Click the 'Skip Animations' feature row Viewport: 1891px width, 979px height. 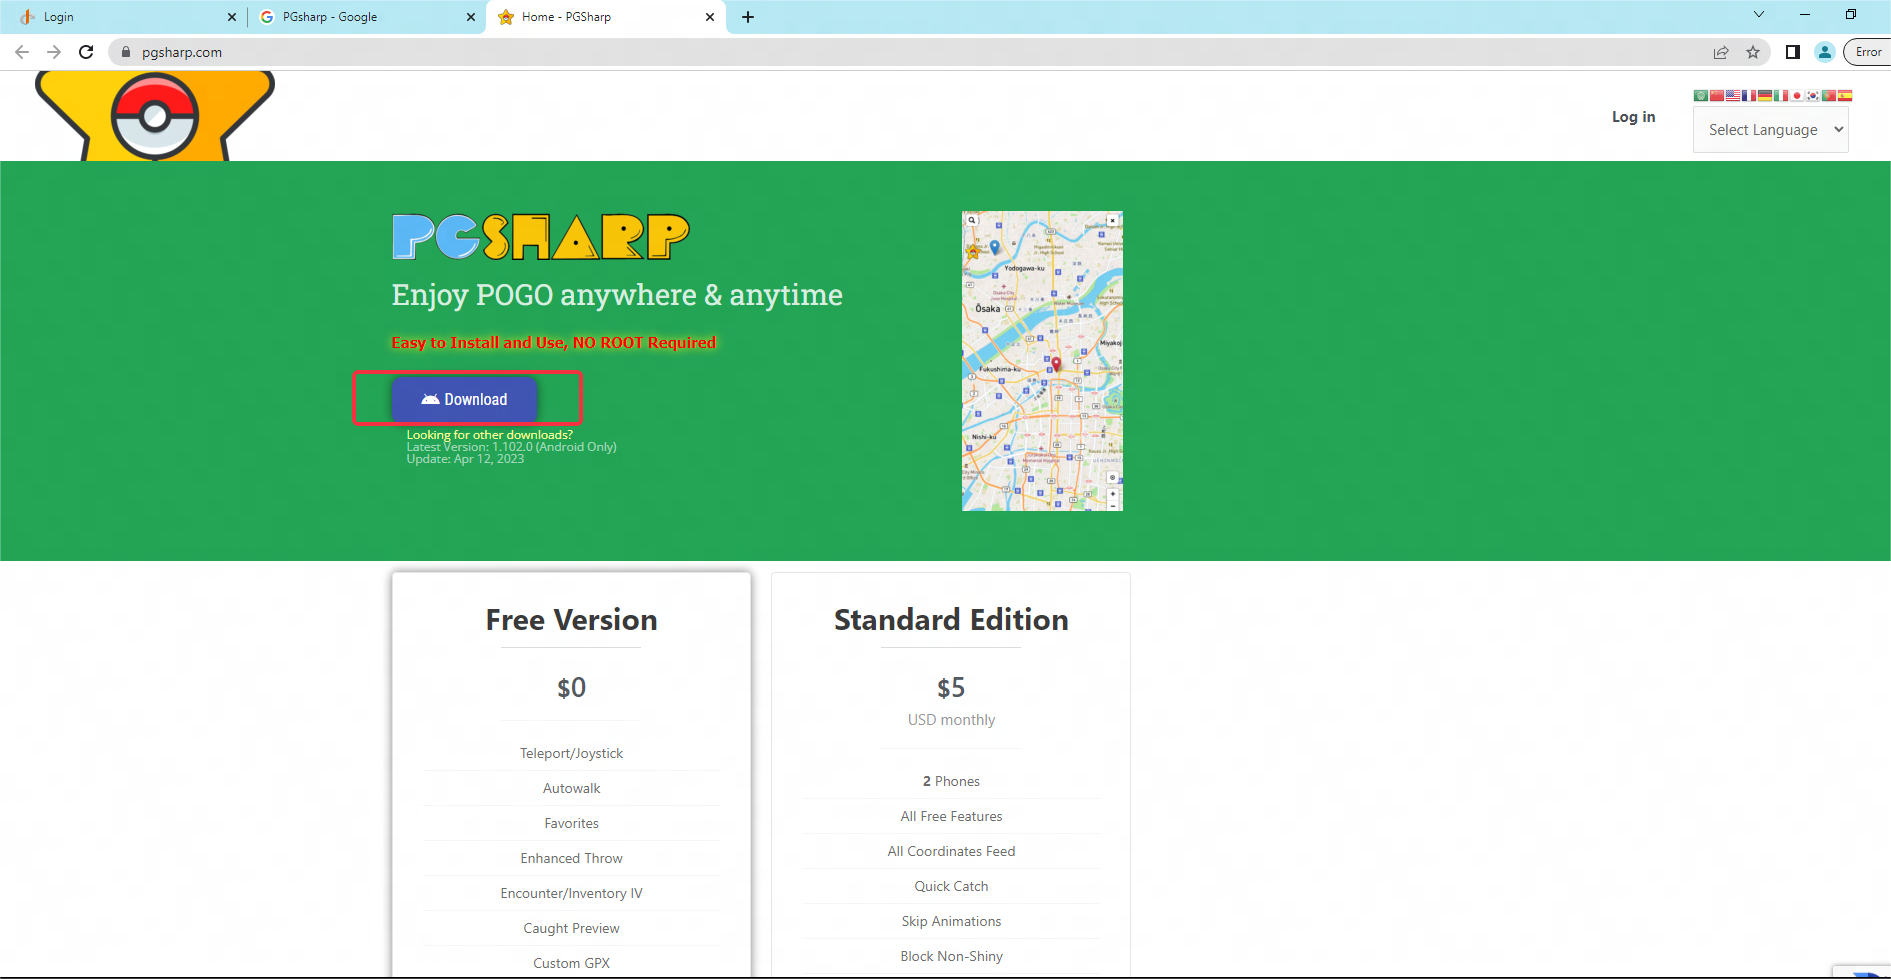951,921
